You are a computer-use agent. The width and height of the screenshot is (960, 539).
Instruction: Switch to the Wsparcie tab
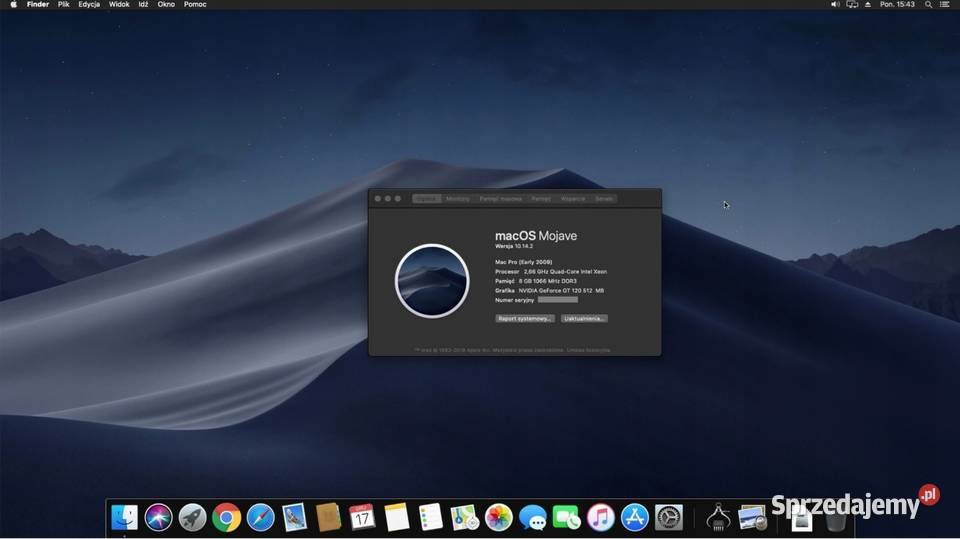pyautogui.click(x=573, y=198)
